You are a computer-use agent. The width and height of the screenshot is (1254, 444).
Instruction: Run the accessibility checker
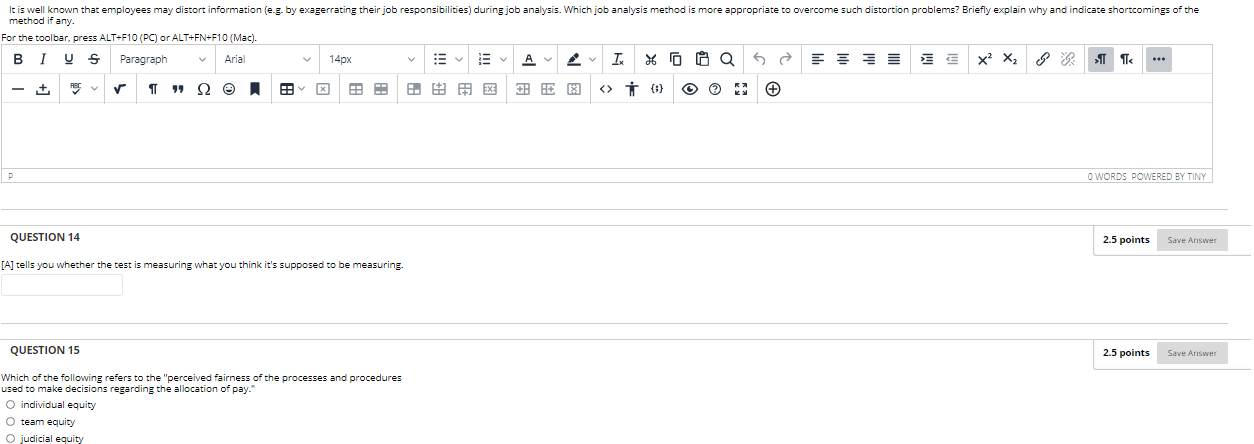pyautogui.click(x=630, y=89)
